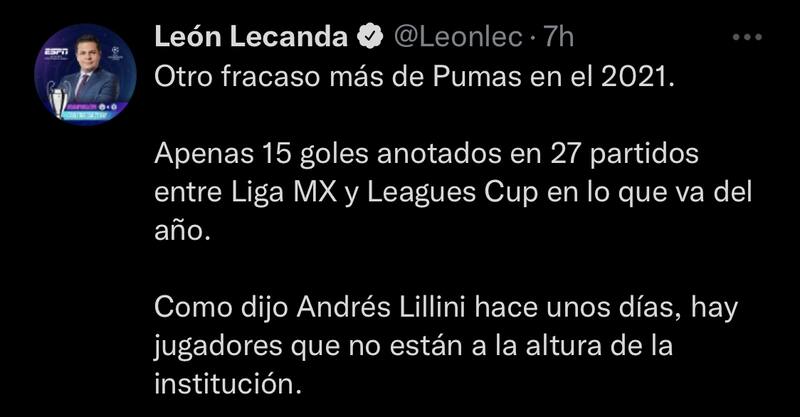Click the word "Pumas" in the tweet
Image resolution: width=800 pixels, height=417 pixels.
pyautogui.click(x=463, y=78)
